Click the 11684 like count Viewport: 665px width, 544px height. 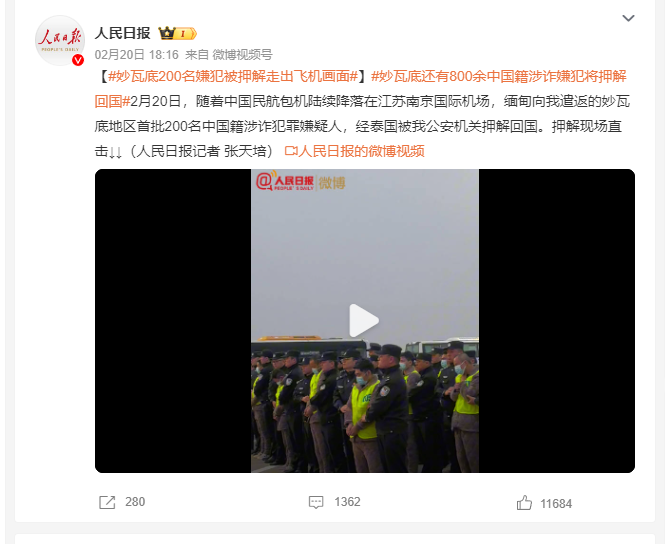556,504
